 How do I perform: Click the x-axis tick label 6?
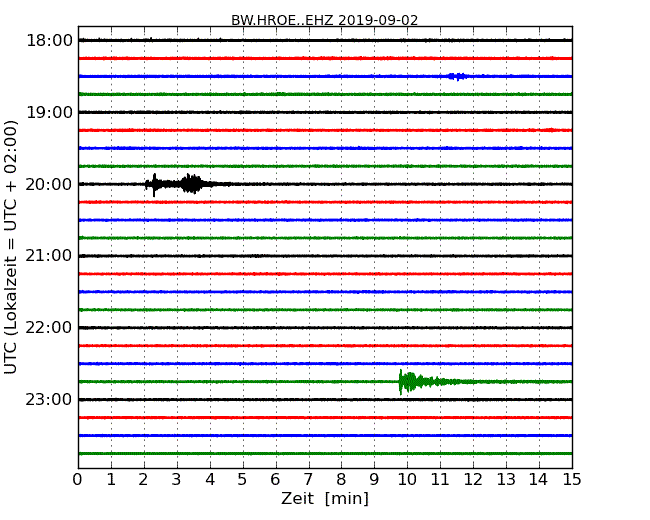pos(275,479)
